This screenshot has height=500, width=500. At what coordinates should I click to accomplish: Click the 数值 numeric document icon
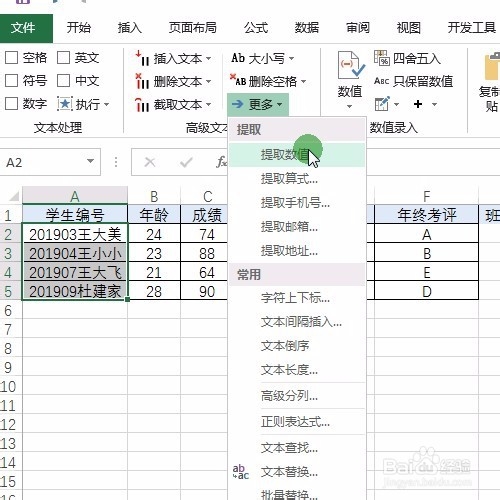[350, 65]
